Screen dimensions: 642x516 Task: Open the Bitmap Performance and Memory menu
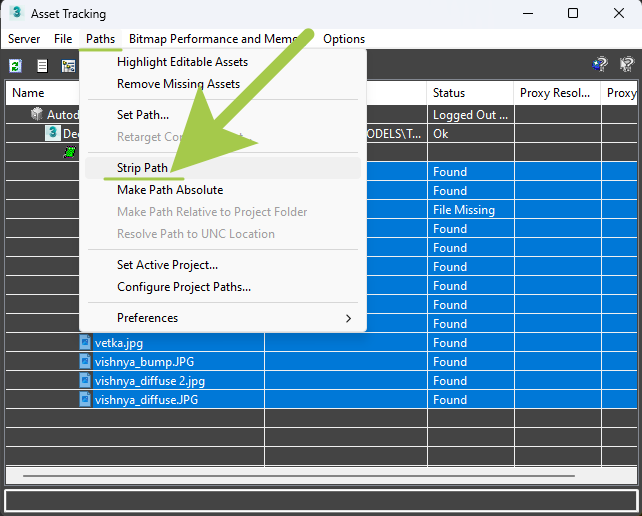click(213, 39)
